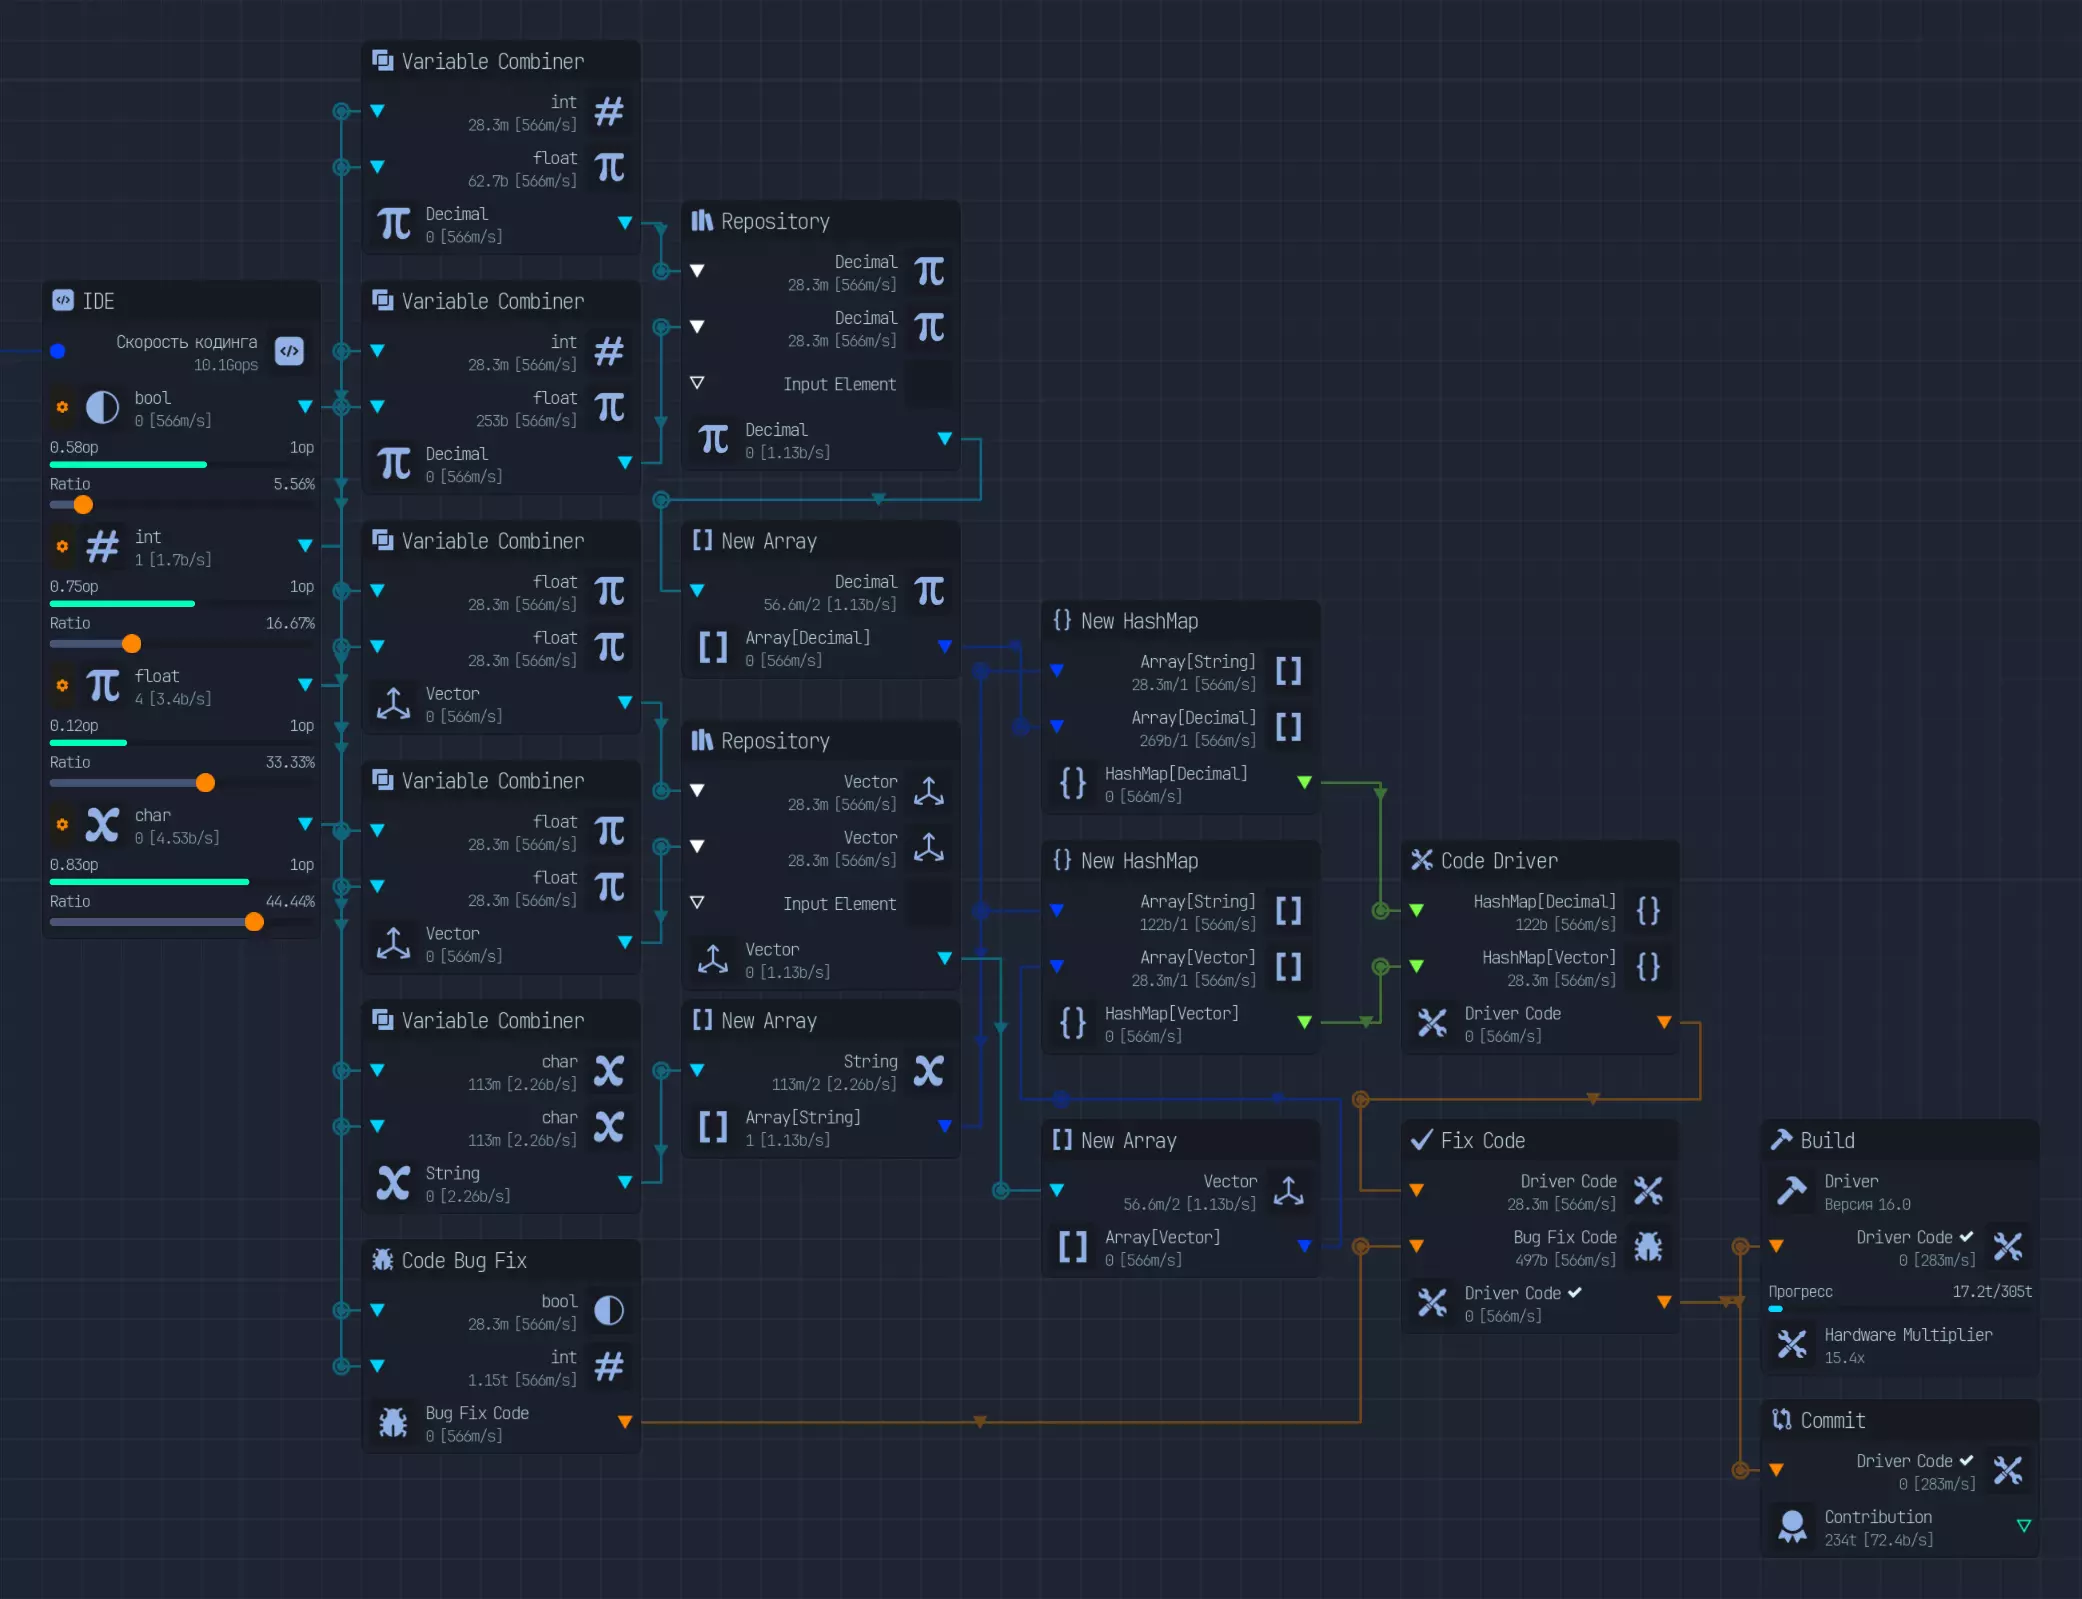Click the code icon next to Скорость кодинга
Image resolution: width=2082 pixels, height=1599 pixels.
pyautogui.click(x=289, y=351)
